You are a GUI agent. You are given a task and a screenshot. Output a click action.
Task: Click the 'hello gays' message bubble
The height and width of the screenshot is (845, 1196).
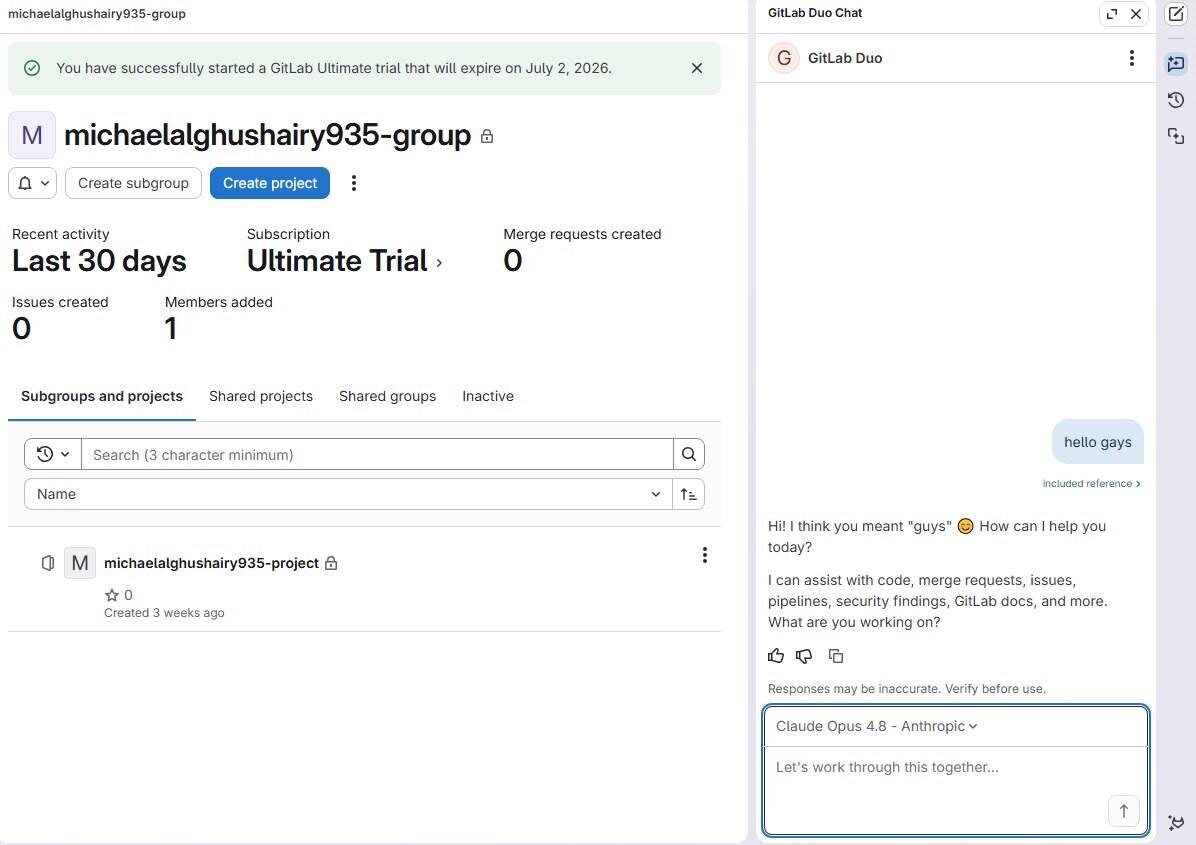pos(1098,442)
